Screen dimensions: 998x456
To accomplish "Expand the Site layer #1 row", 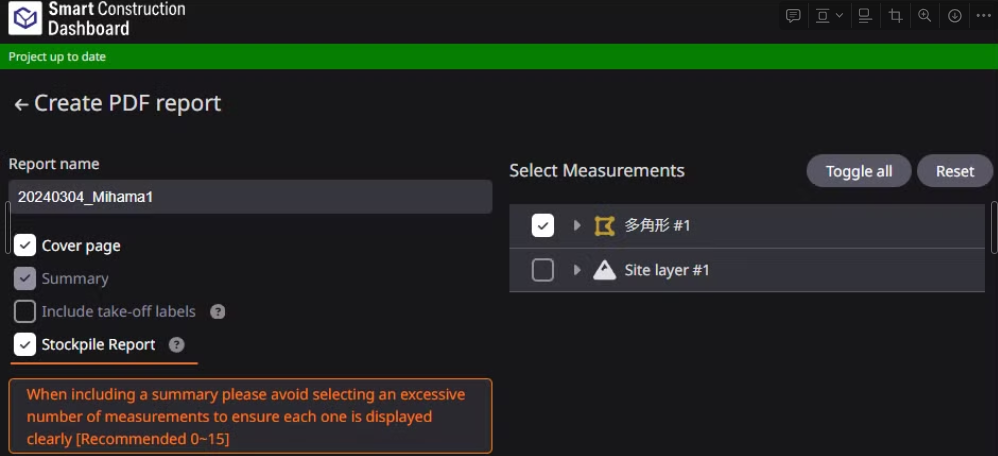I will (x=577, y=270).
